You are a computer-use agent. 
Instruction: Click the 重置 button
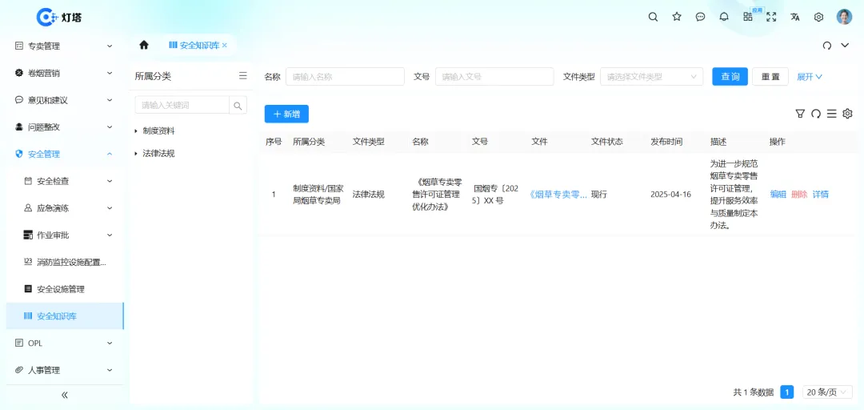click(770, 77)
